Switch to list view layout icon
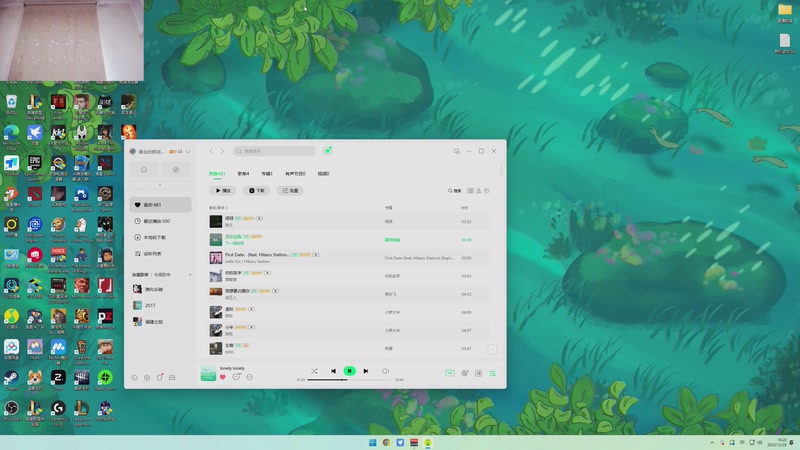 click(x=470, y=191)
